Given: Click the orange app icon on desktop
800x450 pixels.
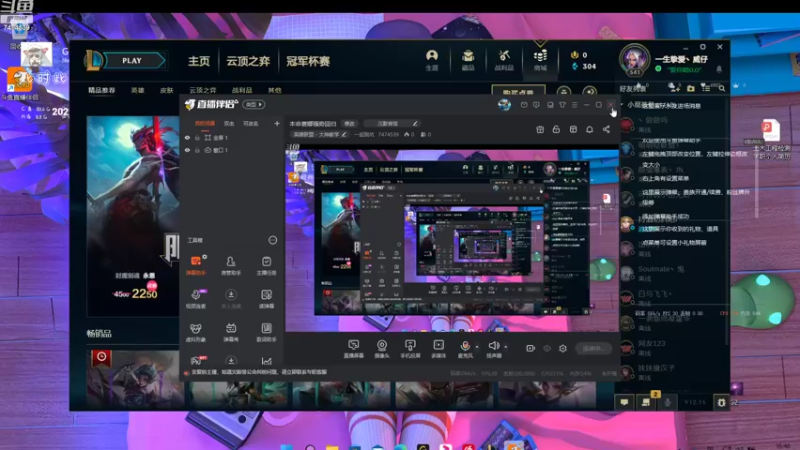Looking at the screenshot, I should (19, 80).
